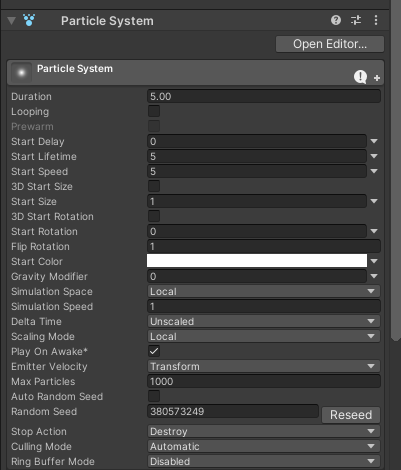Click the Open Editor button
Image resolution: width=401 pixels, height=470 pixels.
(330, 44)
